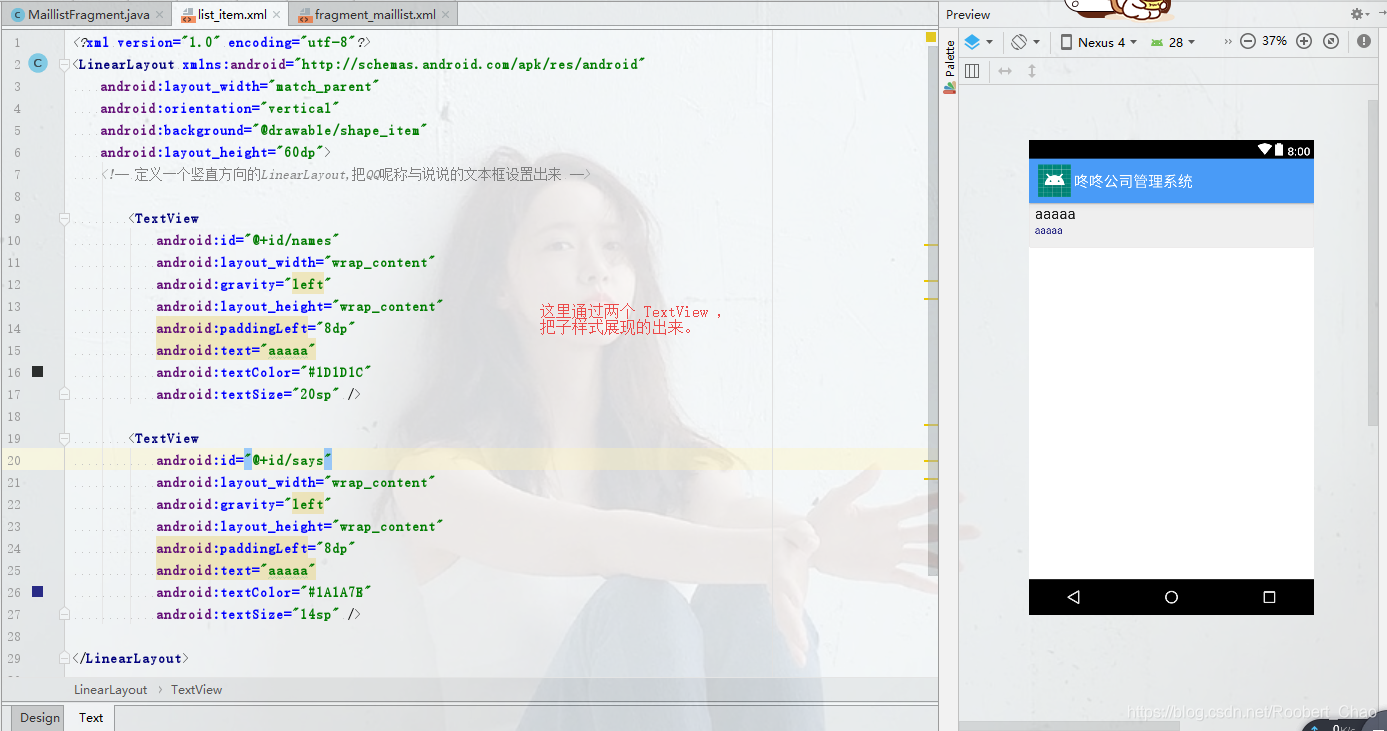The image size is (1387, 731).
Task: Toggle horizontal width expand icon
Action: click(1005, 71)
